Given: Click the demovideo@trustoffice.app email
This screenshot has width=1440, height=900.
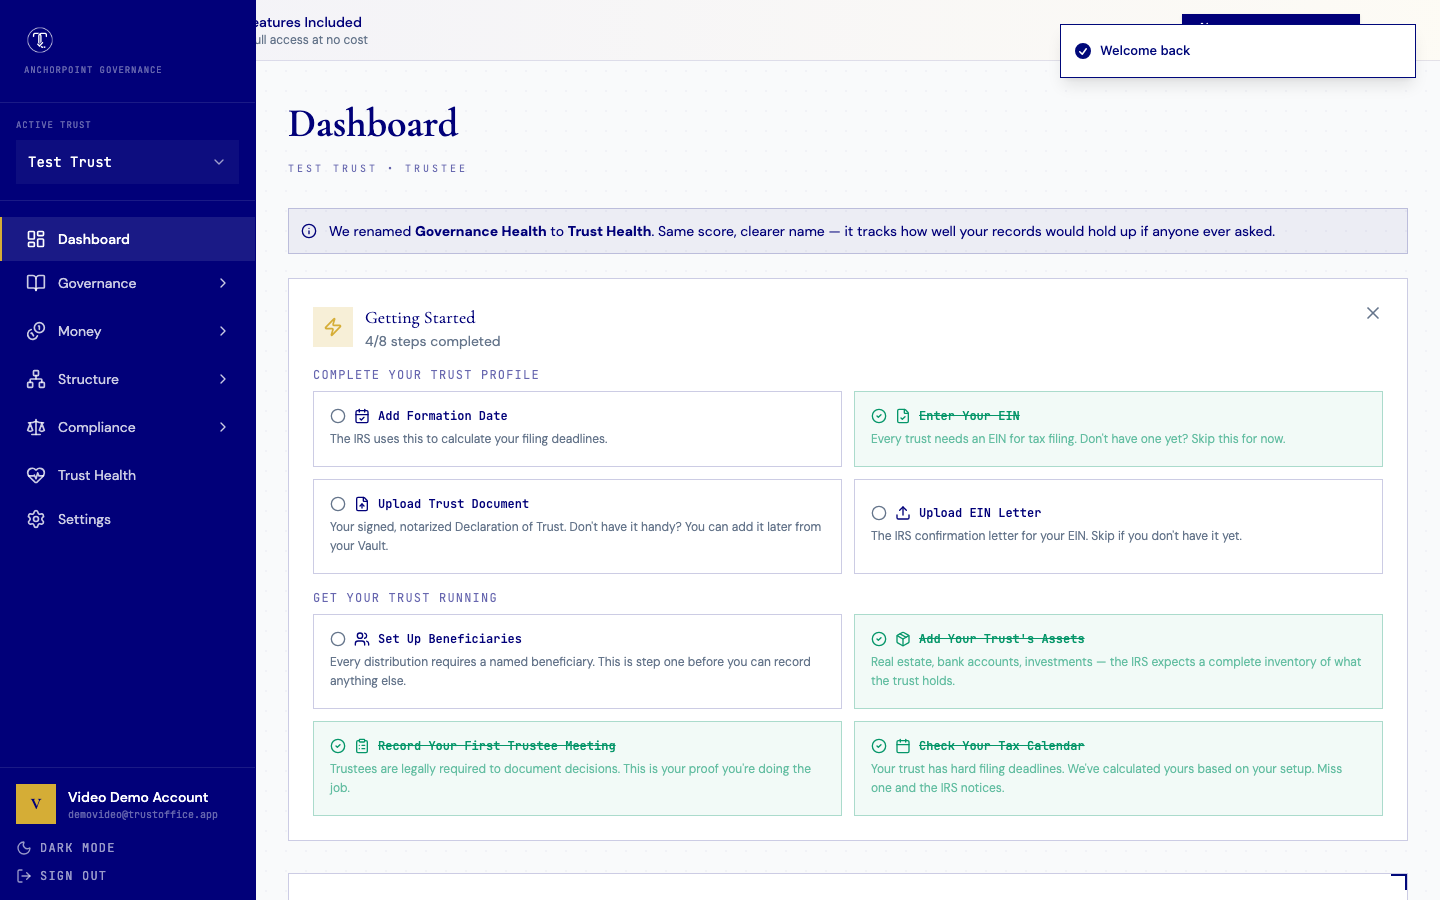Looking at the screenshot, I should click(143, 815).
